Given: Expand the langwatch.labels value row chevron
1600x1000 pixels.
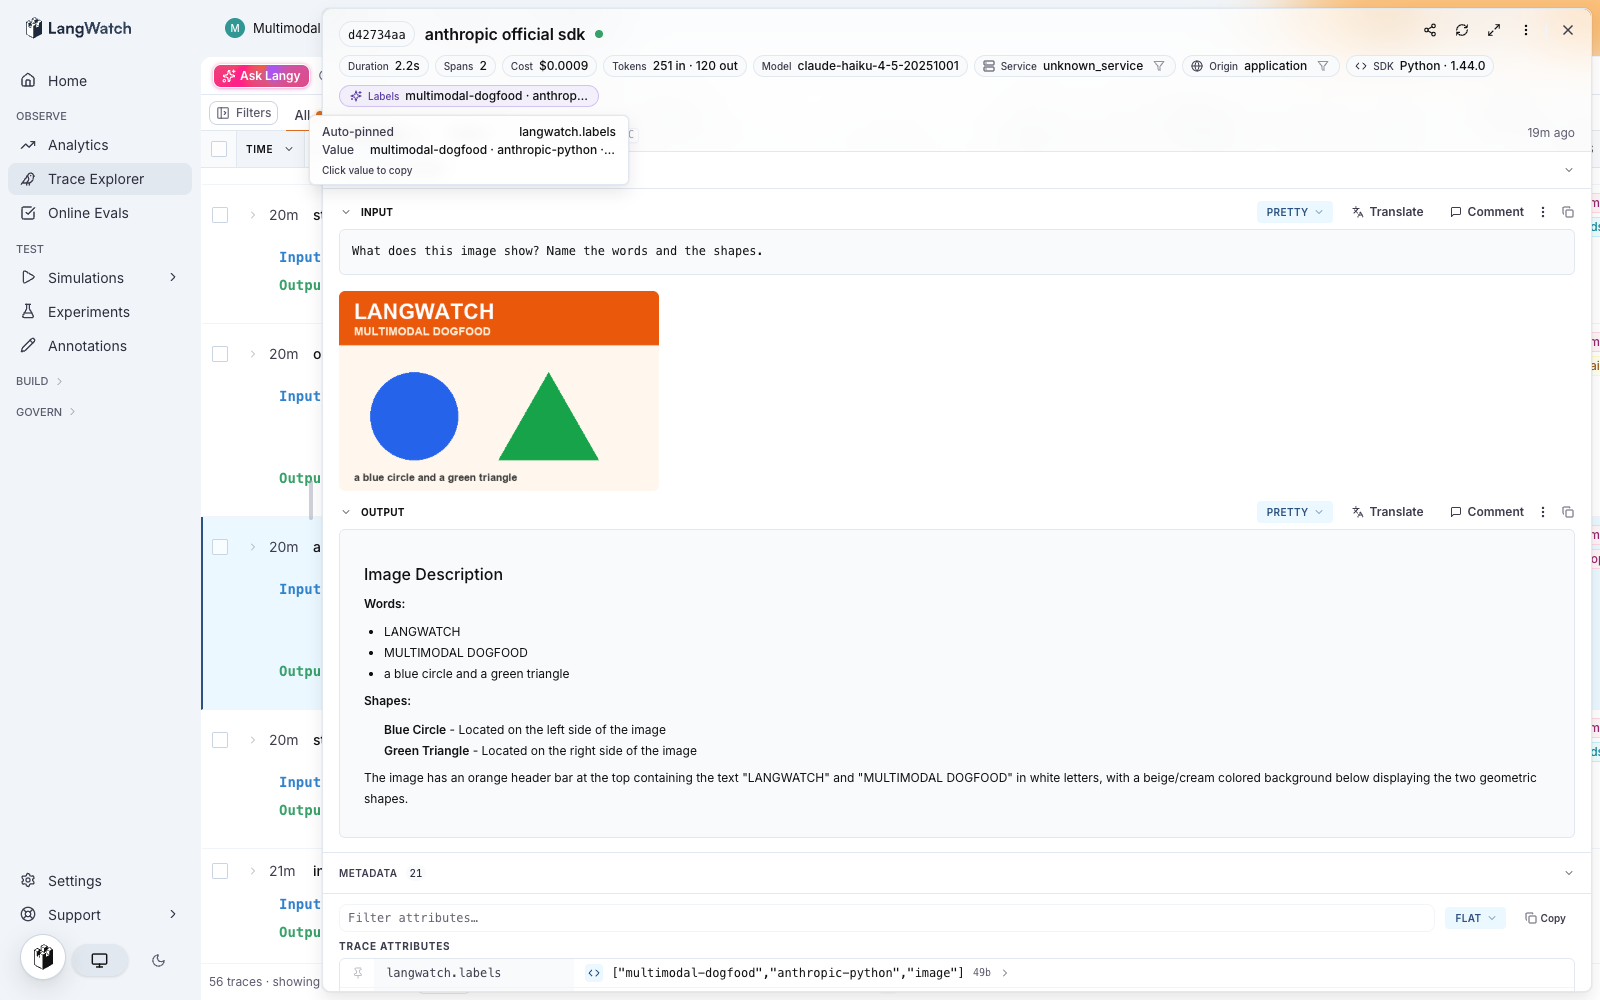Looking at the screenshot, I should [x=1005, y=973].
